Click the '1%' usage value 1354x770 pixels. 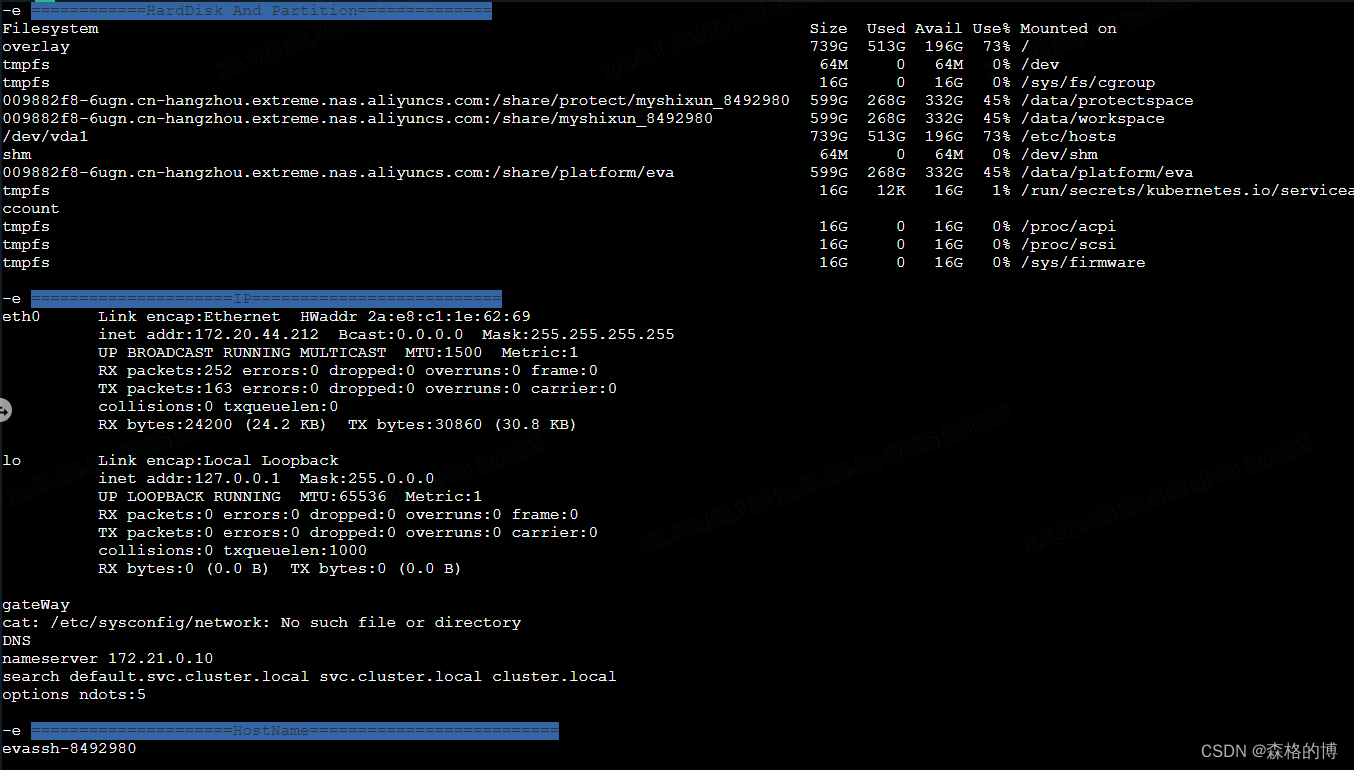[x=1002, y=191]
